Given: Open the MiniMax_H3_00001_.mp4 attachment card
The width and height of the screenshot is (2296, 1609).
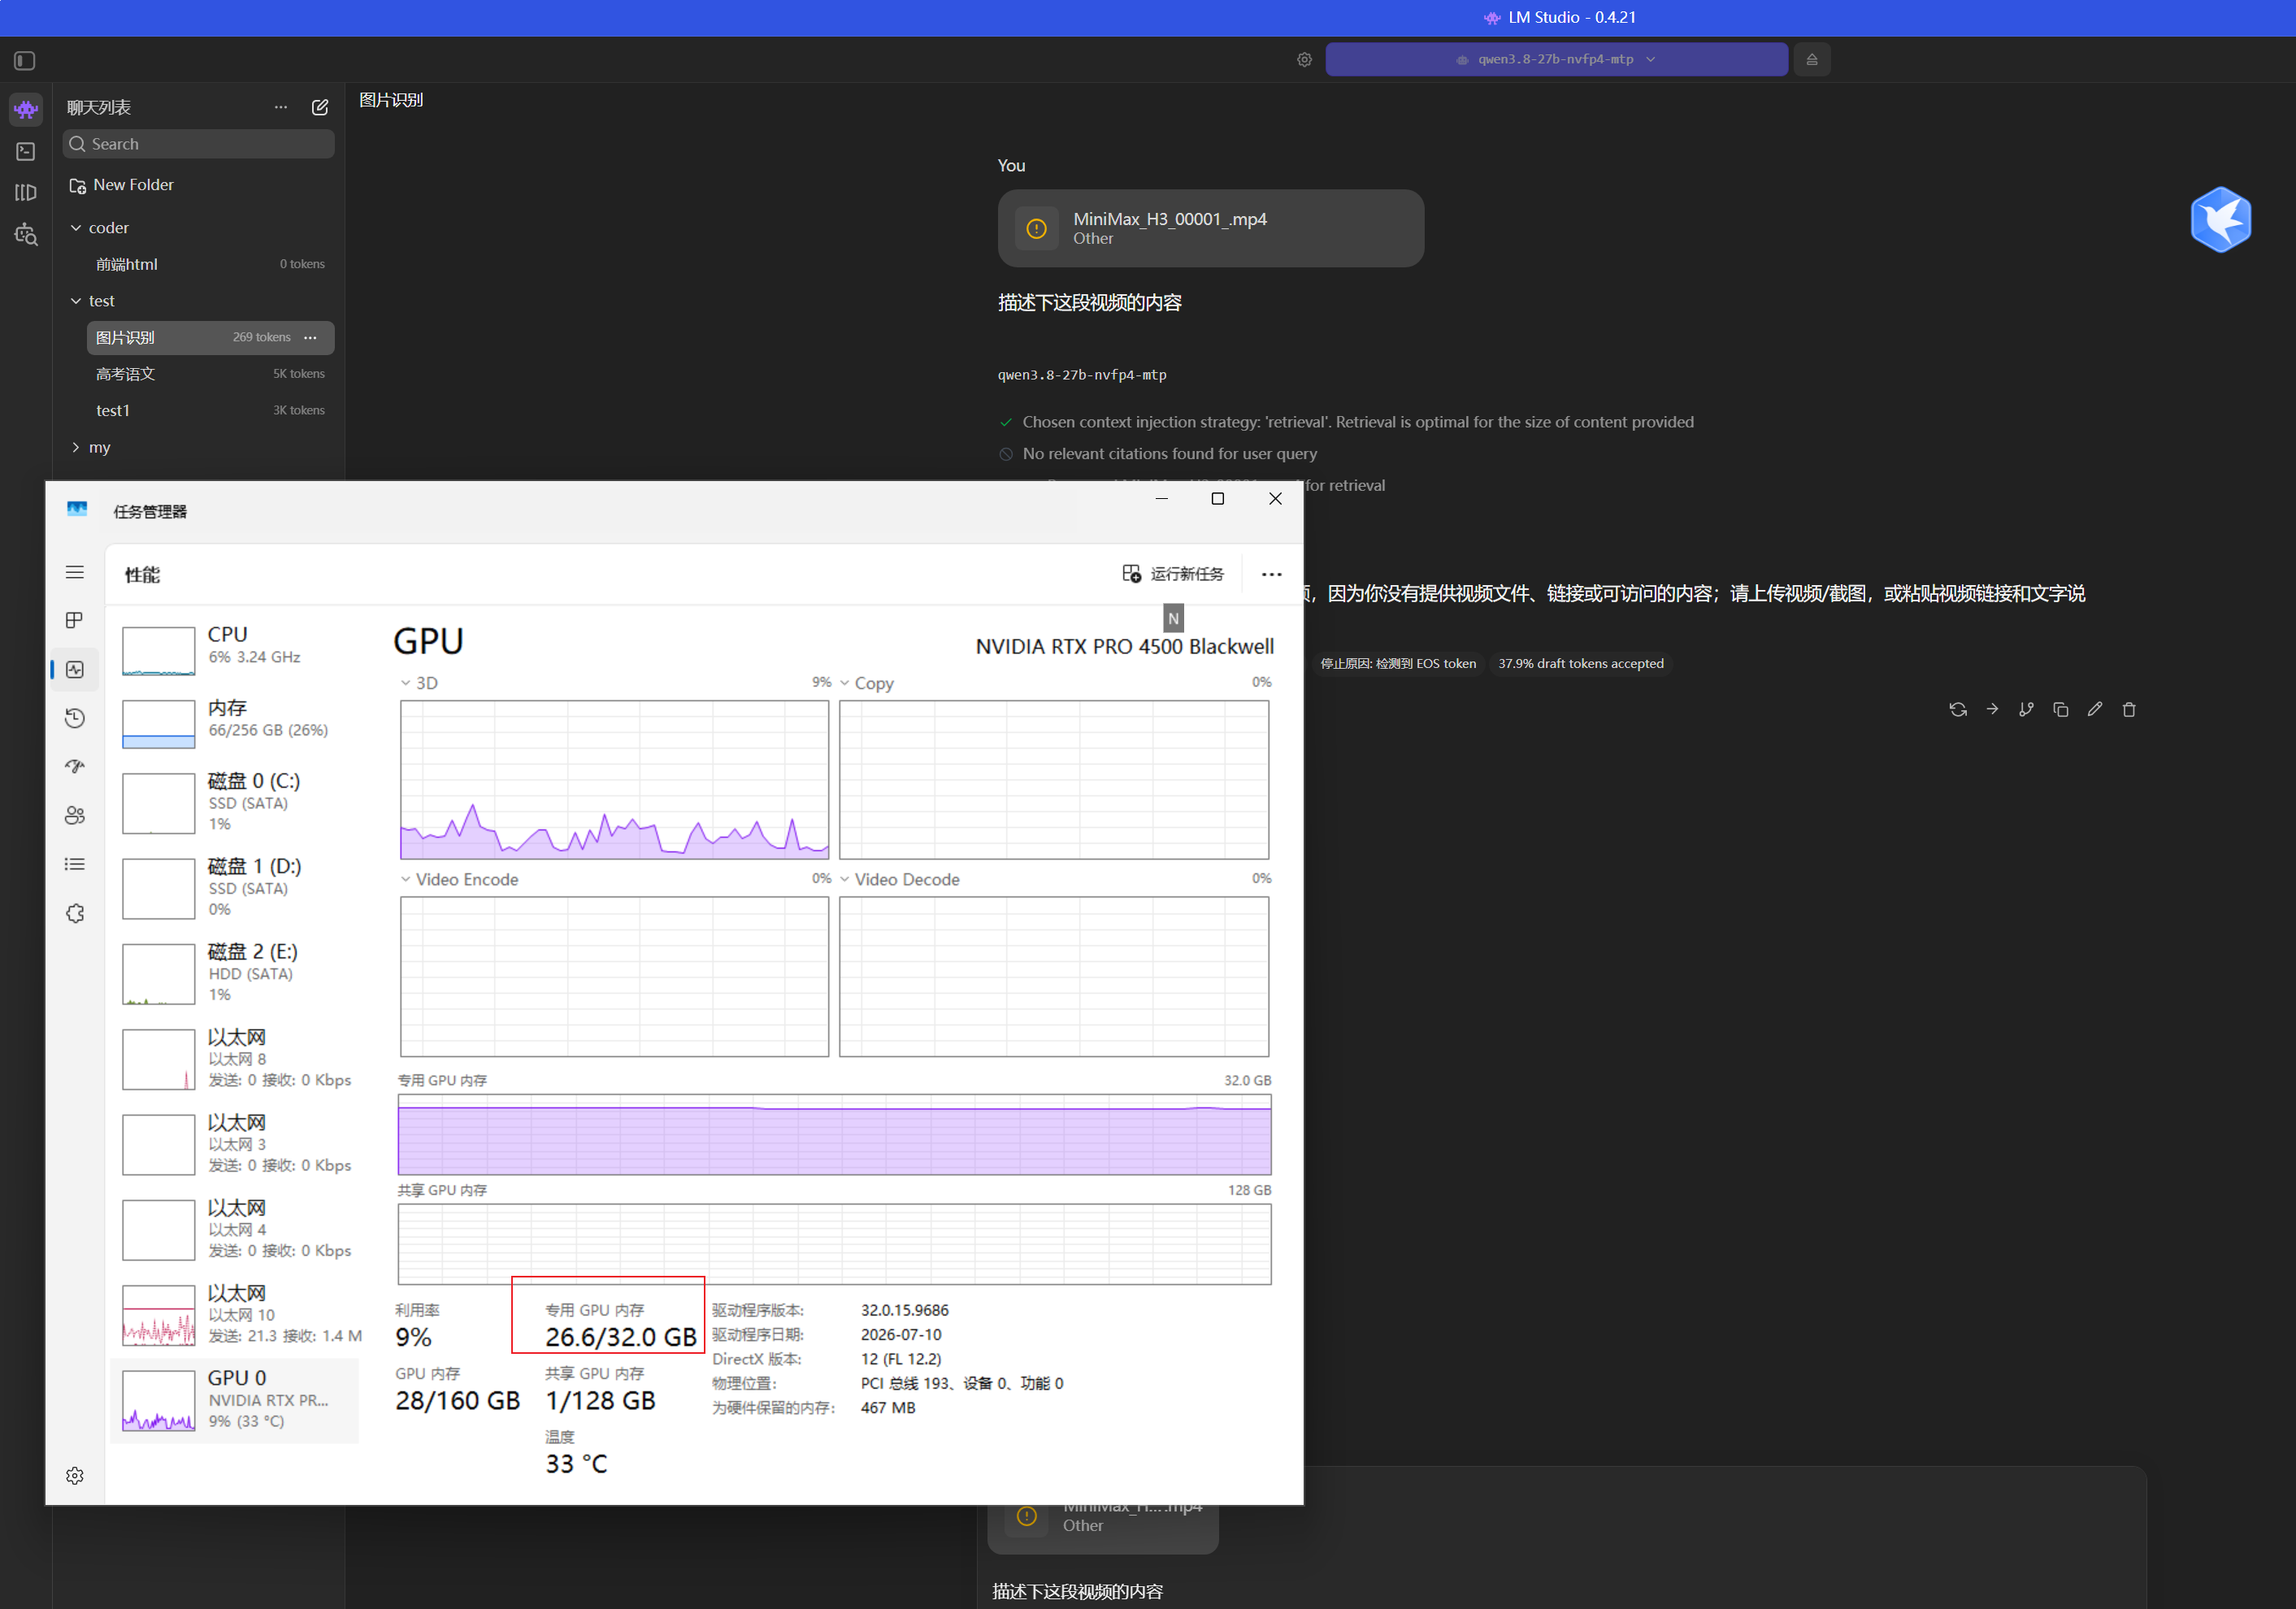Looking at the screenshot, I should [x=1210, y=228].
